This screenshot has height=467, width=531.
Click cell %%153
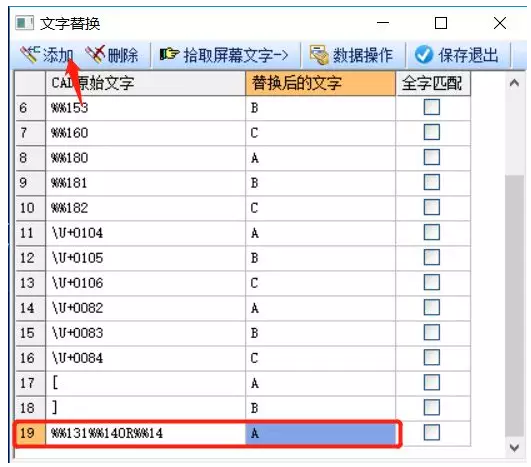[x=145, y=108]
